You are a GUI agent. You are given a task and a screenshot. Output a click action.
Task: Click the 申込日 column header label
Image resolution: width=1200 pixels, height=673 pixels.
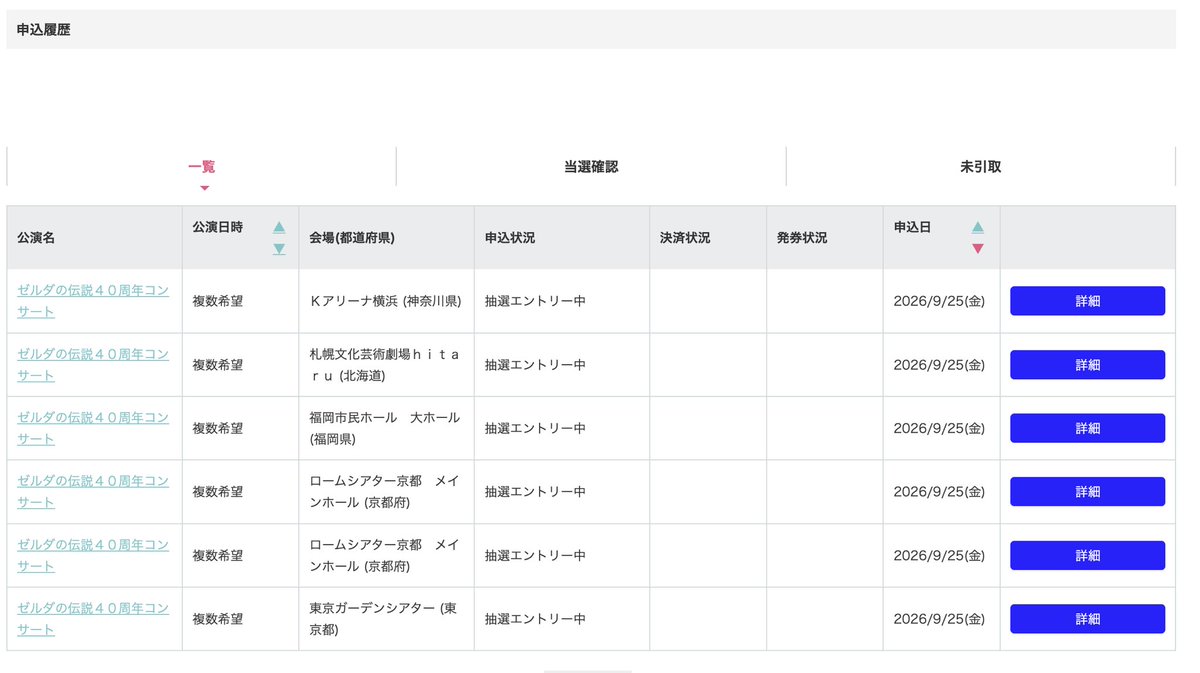[912, 227]
